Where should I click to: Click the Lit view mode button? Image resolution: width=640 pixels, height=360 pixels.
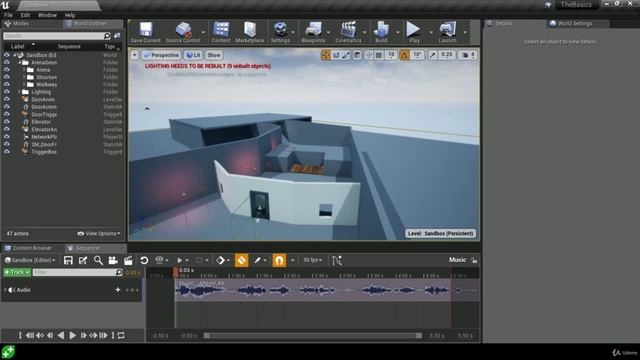pos(193,55)
